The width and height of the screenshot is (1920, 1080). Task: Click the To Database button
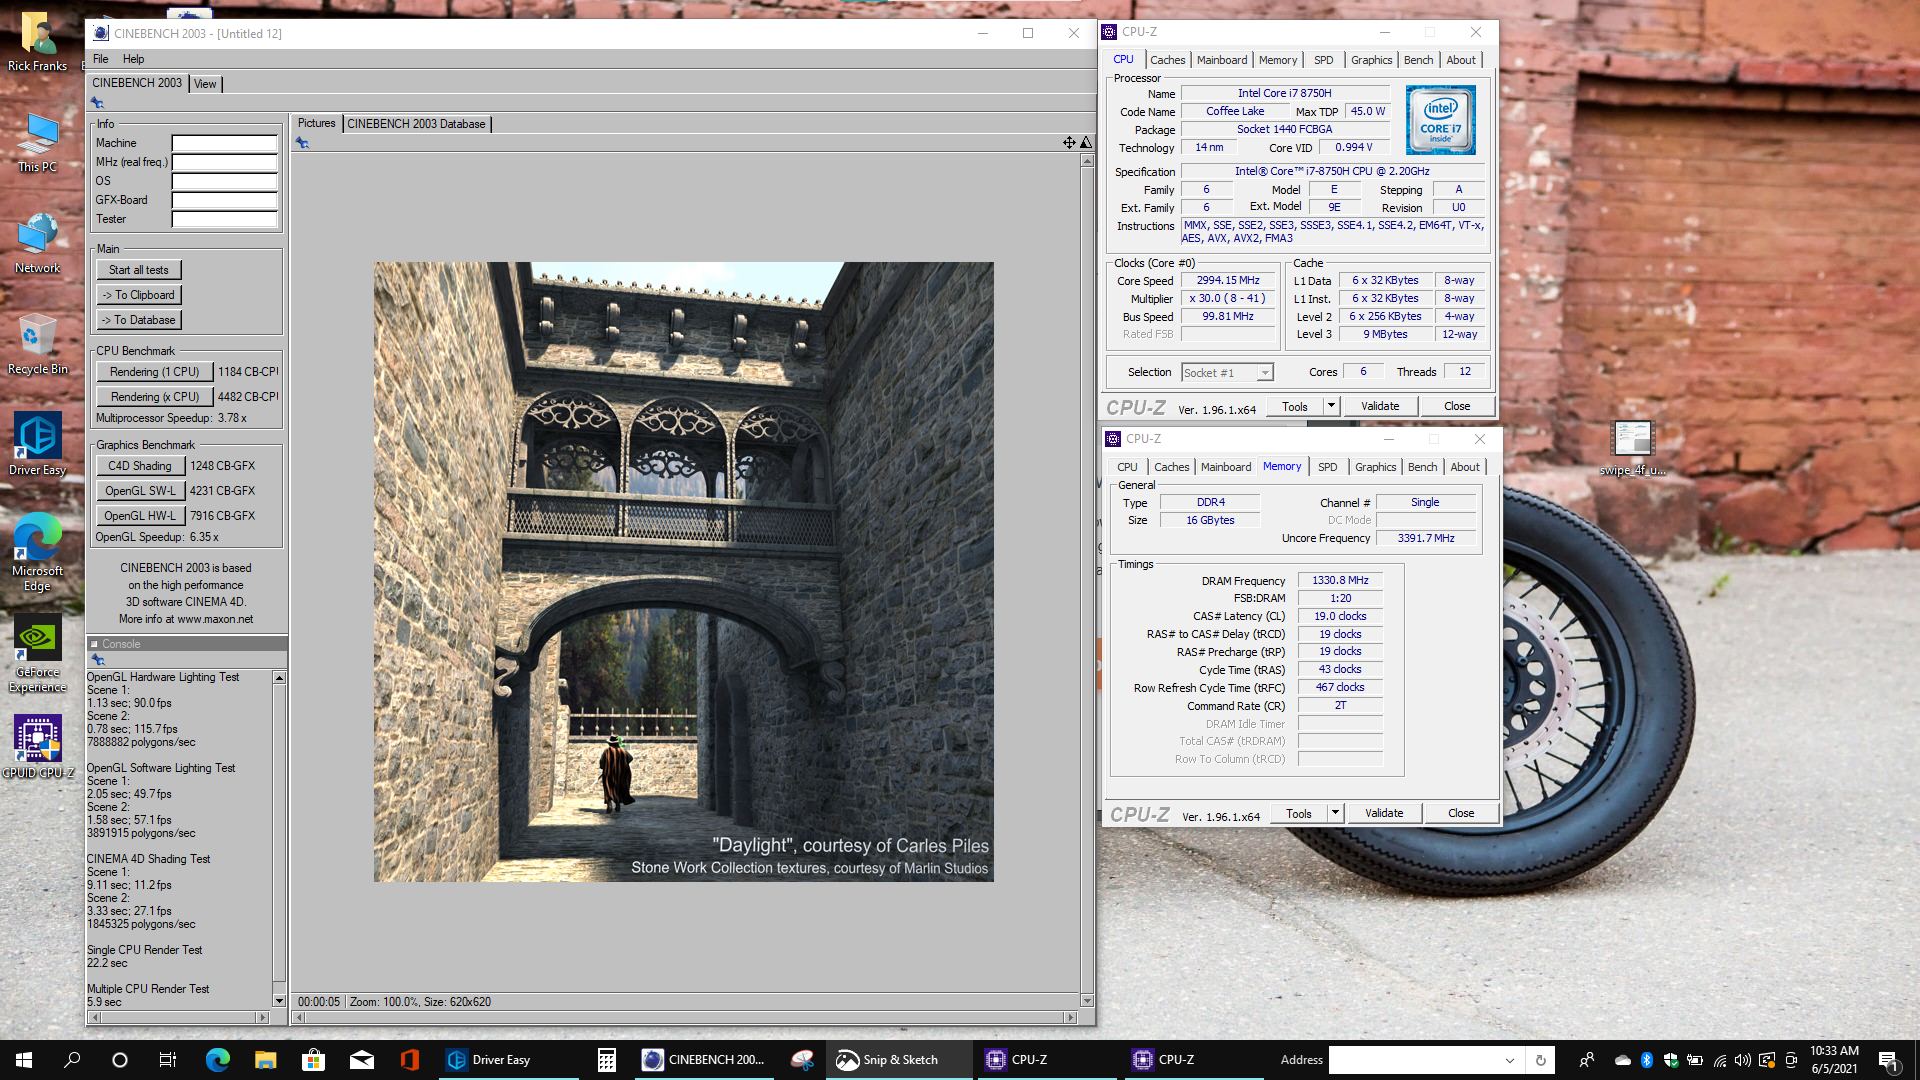[x=139, y=320]
